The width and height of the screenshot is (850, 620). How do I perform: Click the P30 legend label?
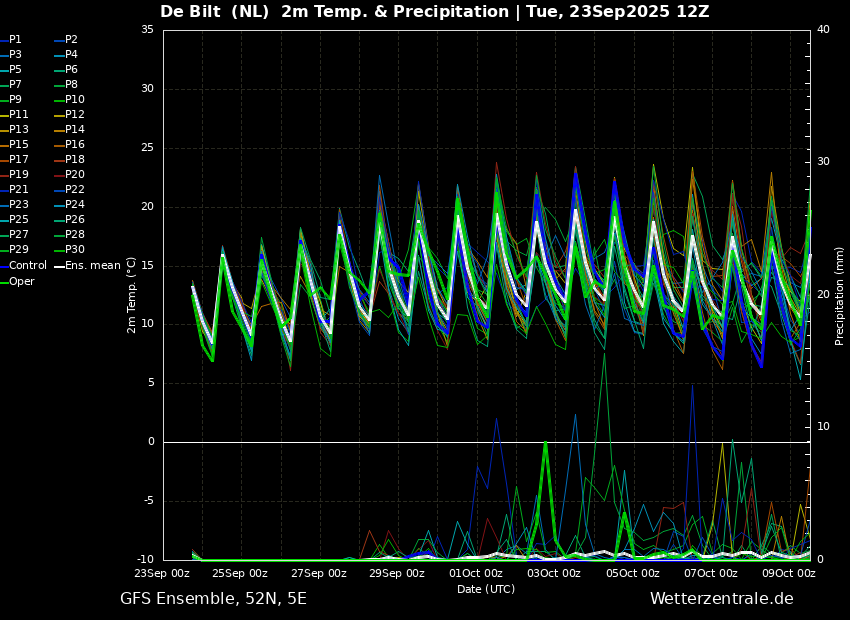click(x=74, y=250)
